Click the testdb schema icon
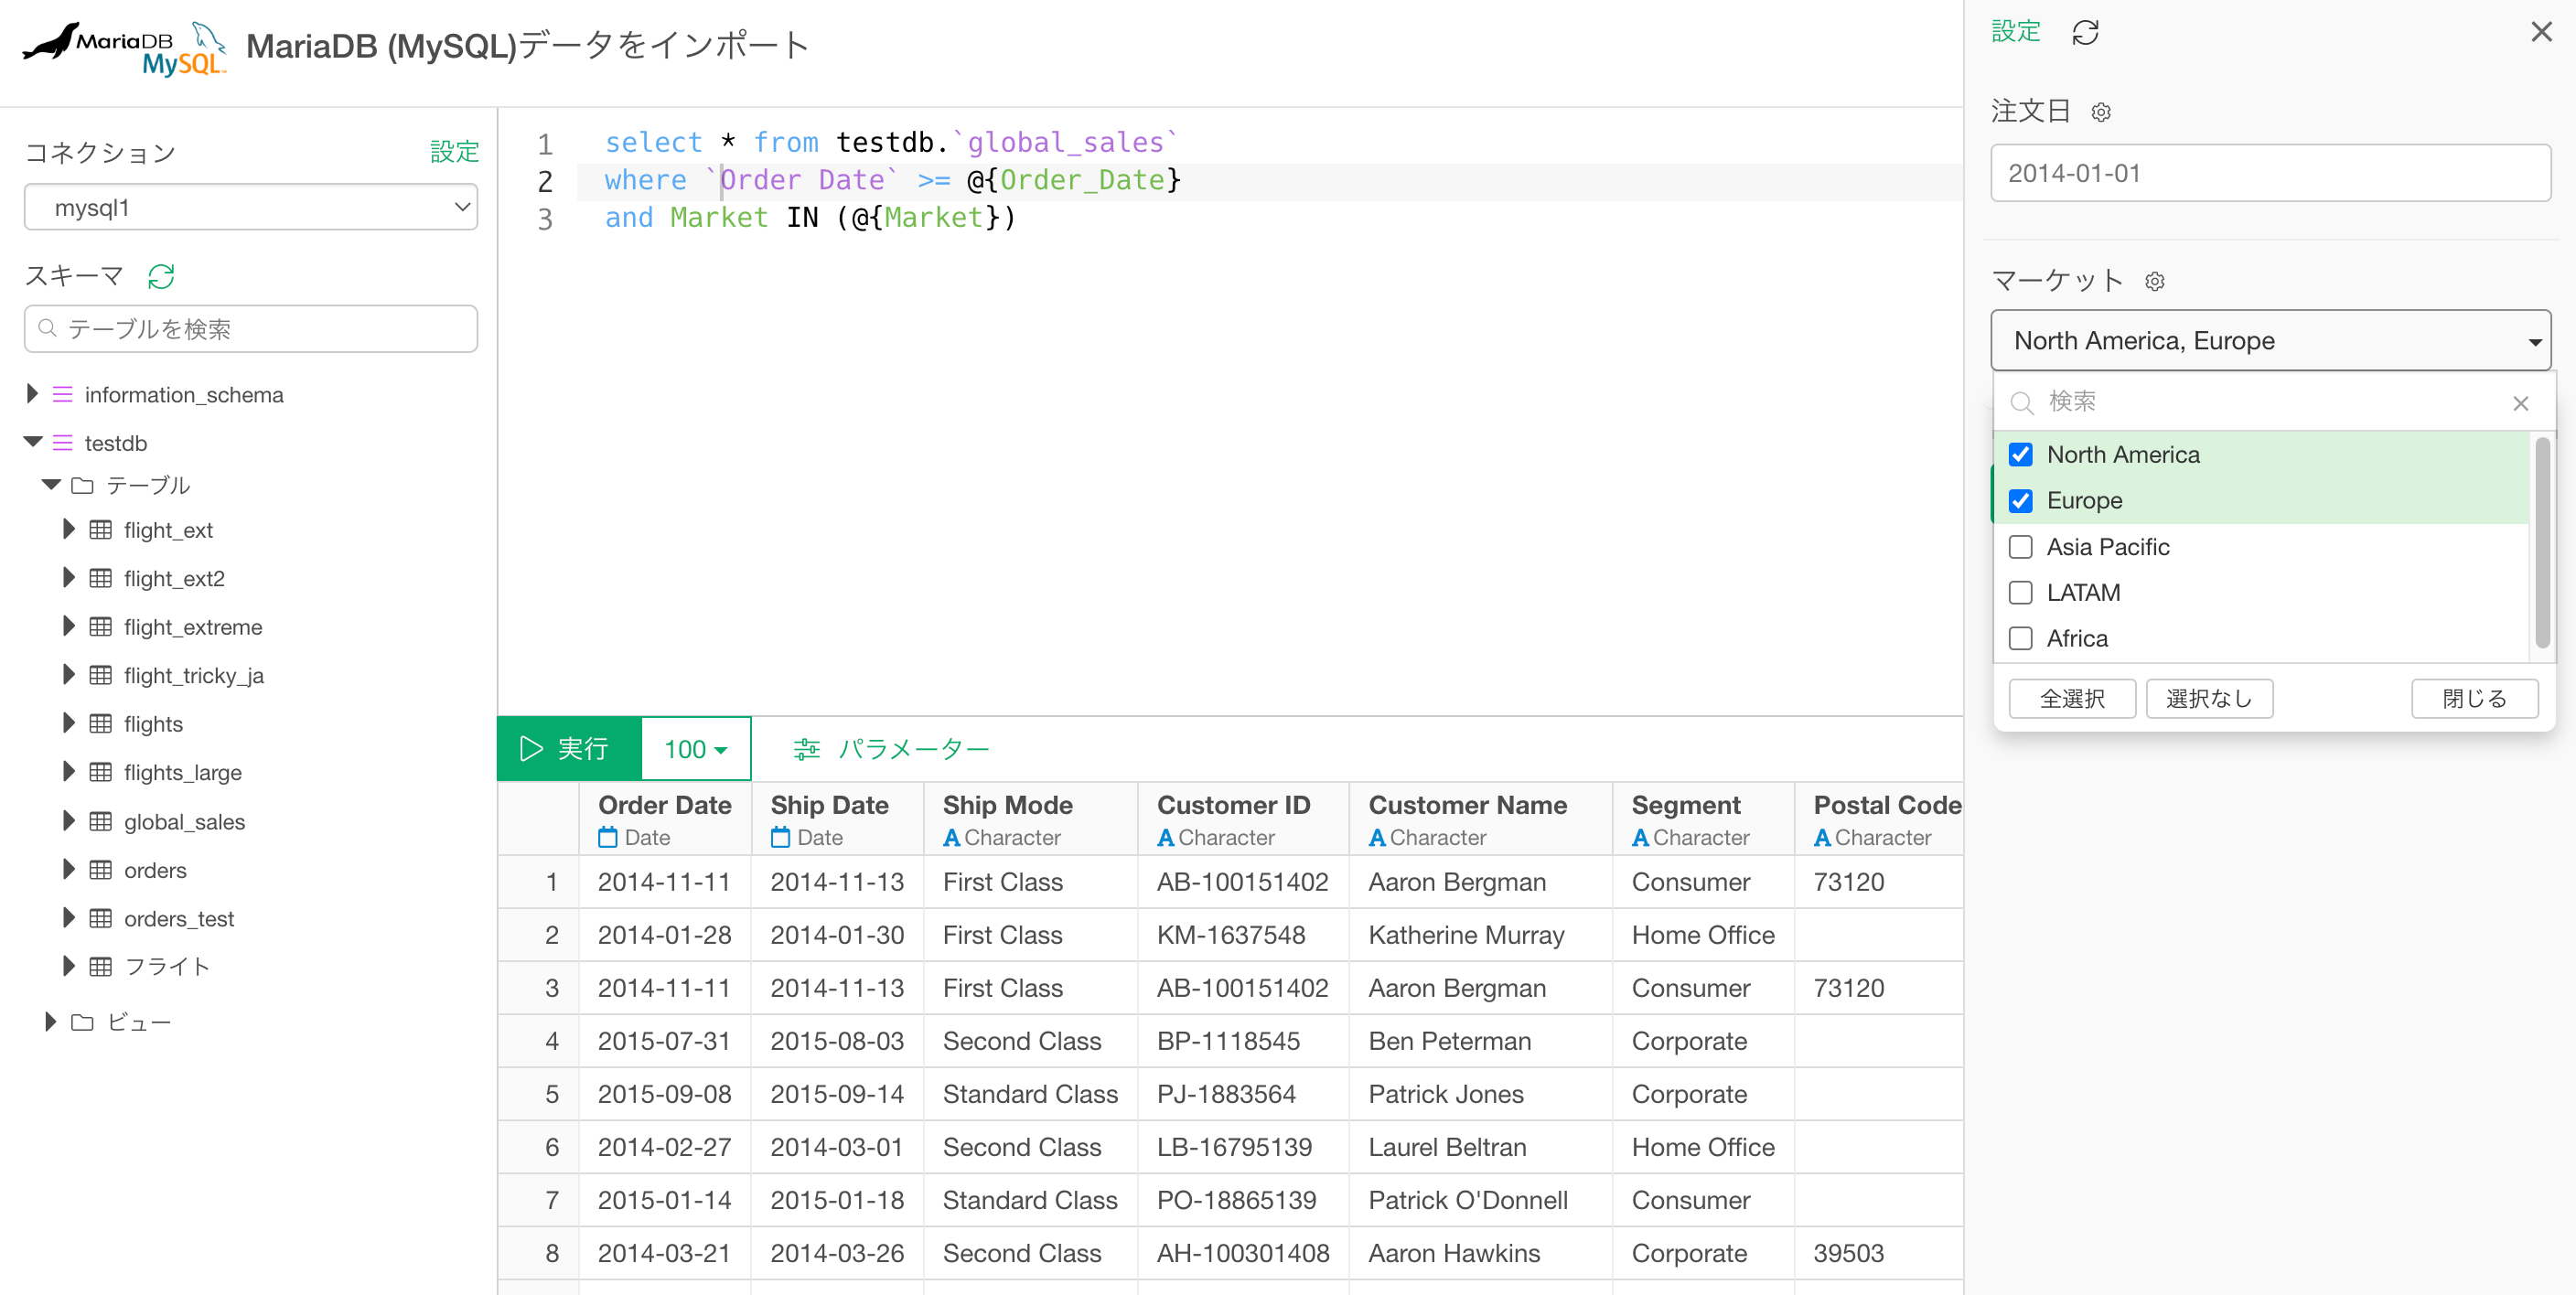 62,442
